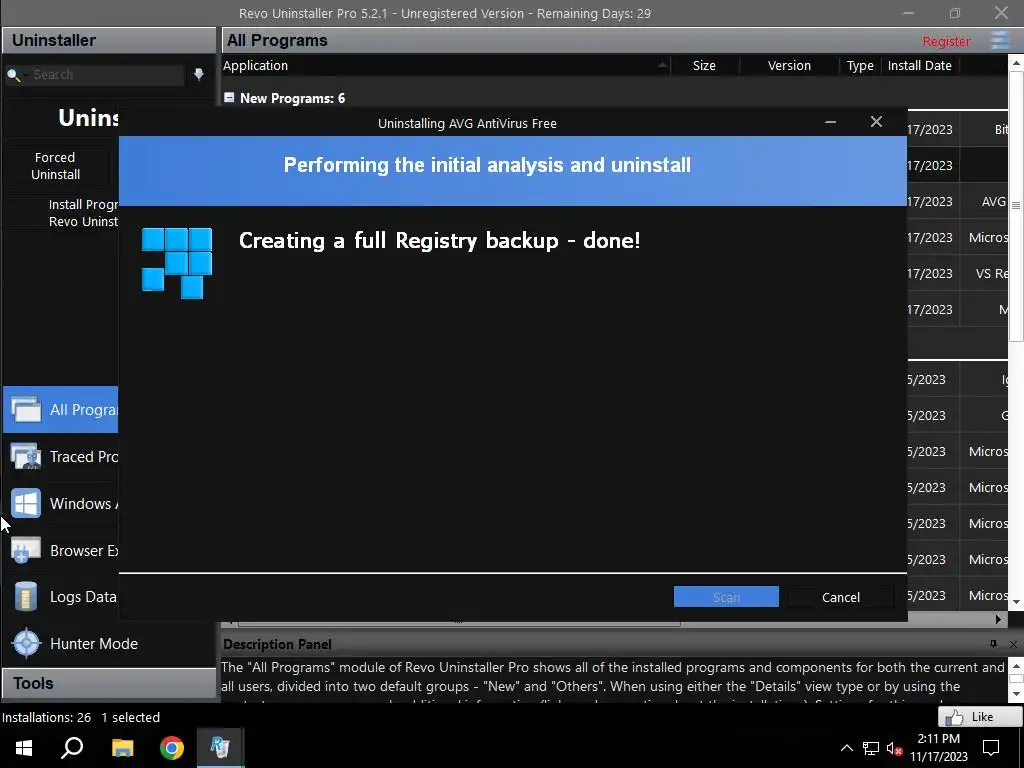
Task: Click the search magnifier icon in Uninstaller panel
Action: coord(14,75)
